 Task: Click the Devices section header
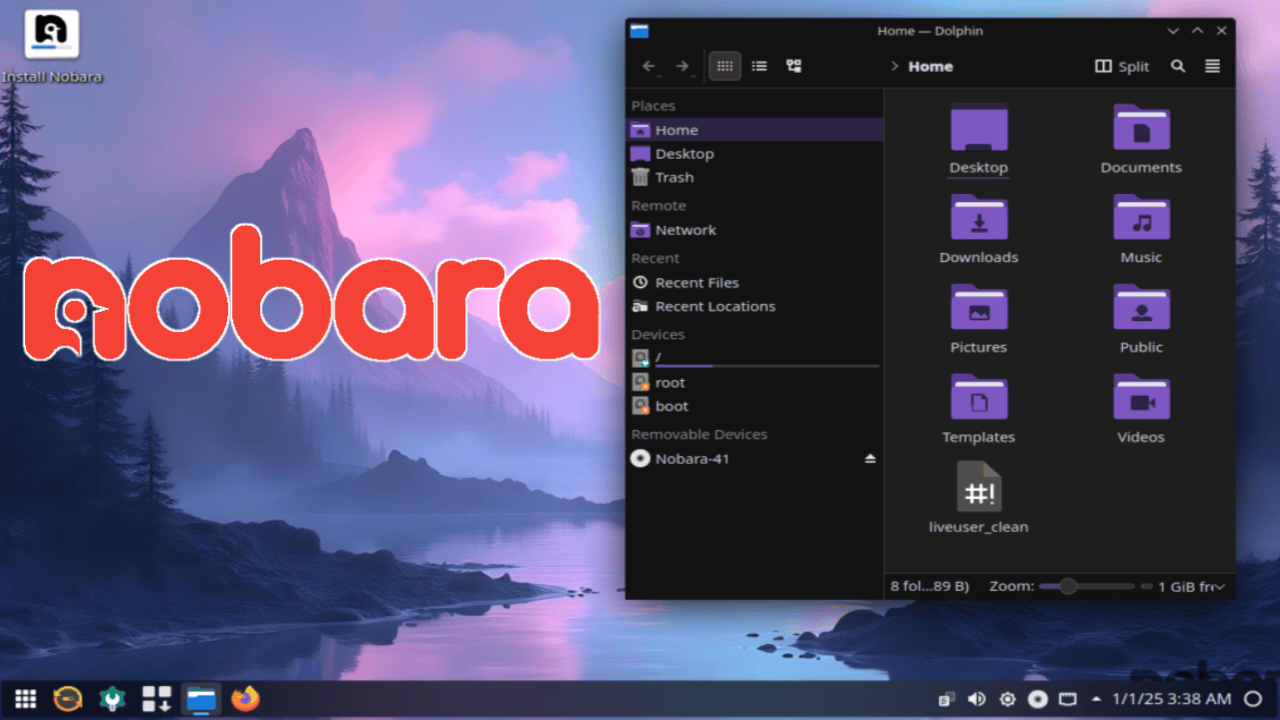tap(658, 334)
